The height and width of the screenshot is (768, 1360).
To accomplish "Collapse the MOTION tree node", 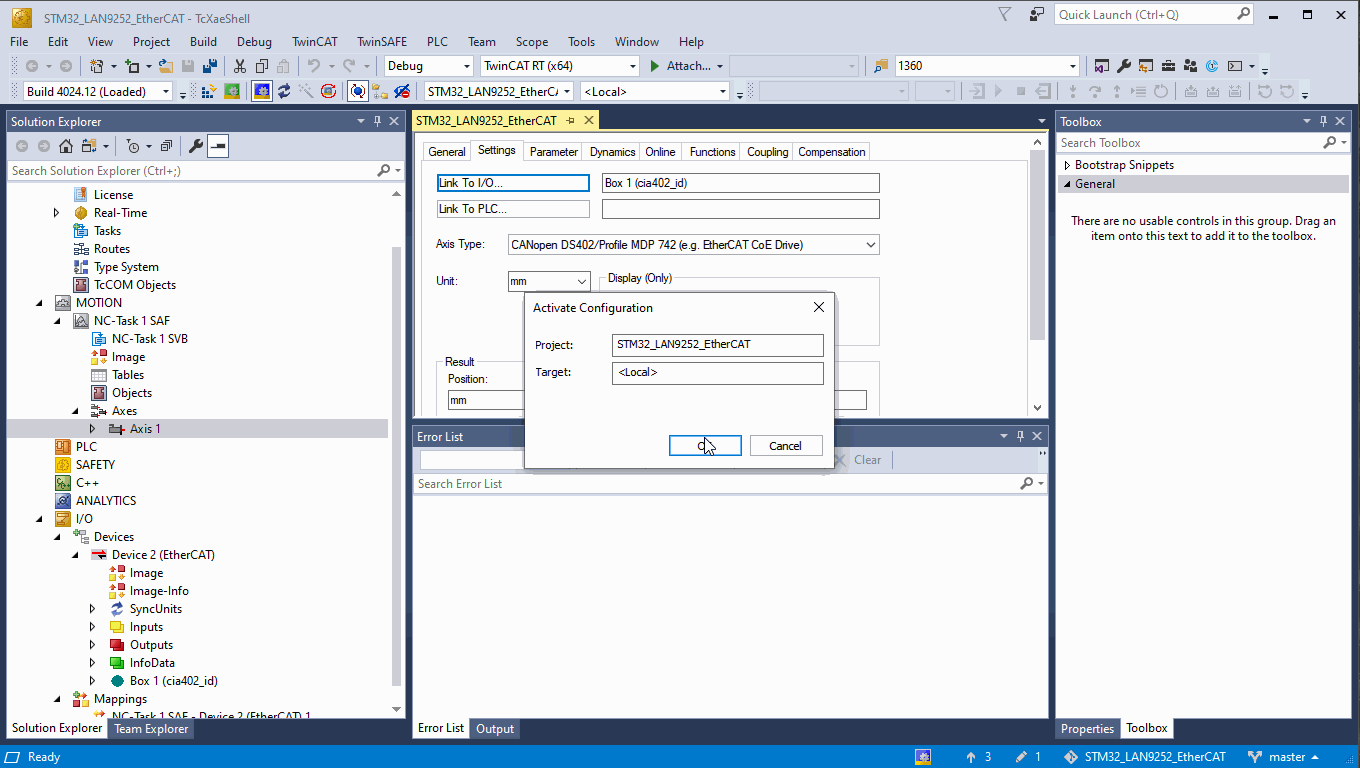I will tap(38, 303).
